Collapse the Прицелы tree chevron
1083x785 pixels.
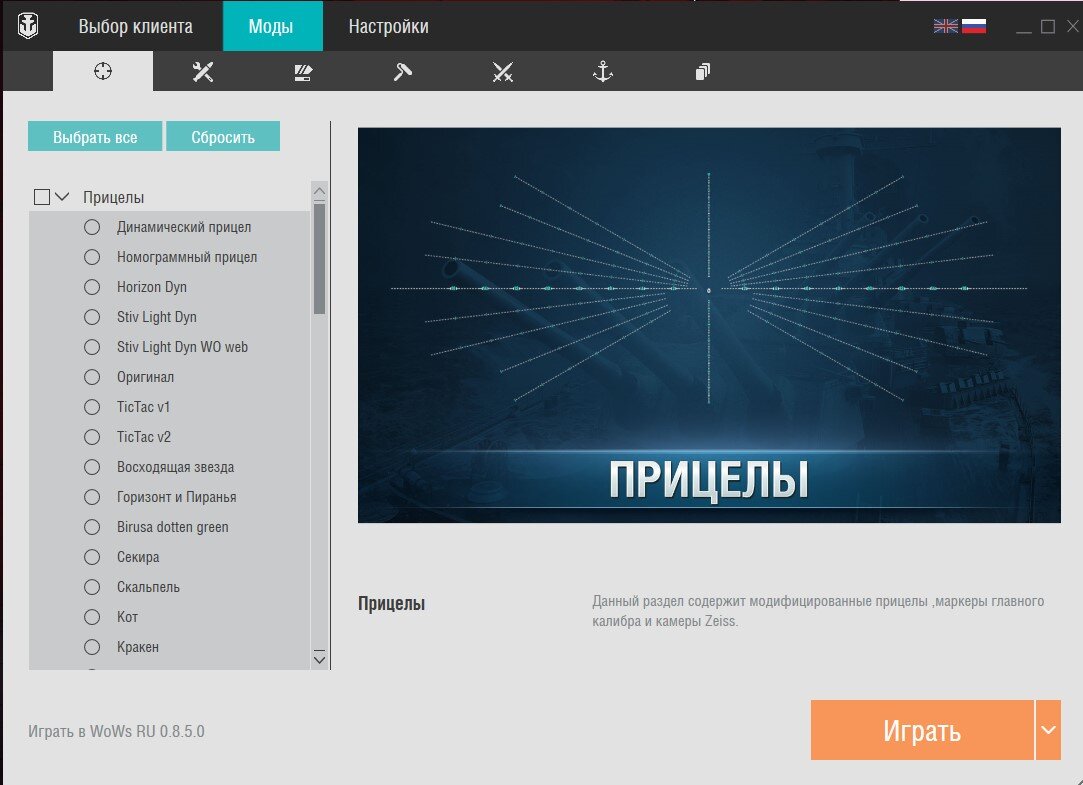(x=62, y=197)
